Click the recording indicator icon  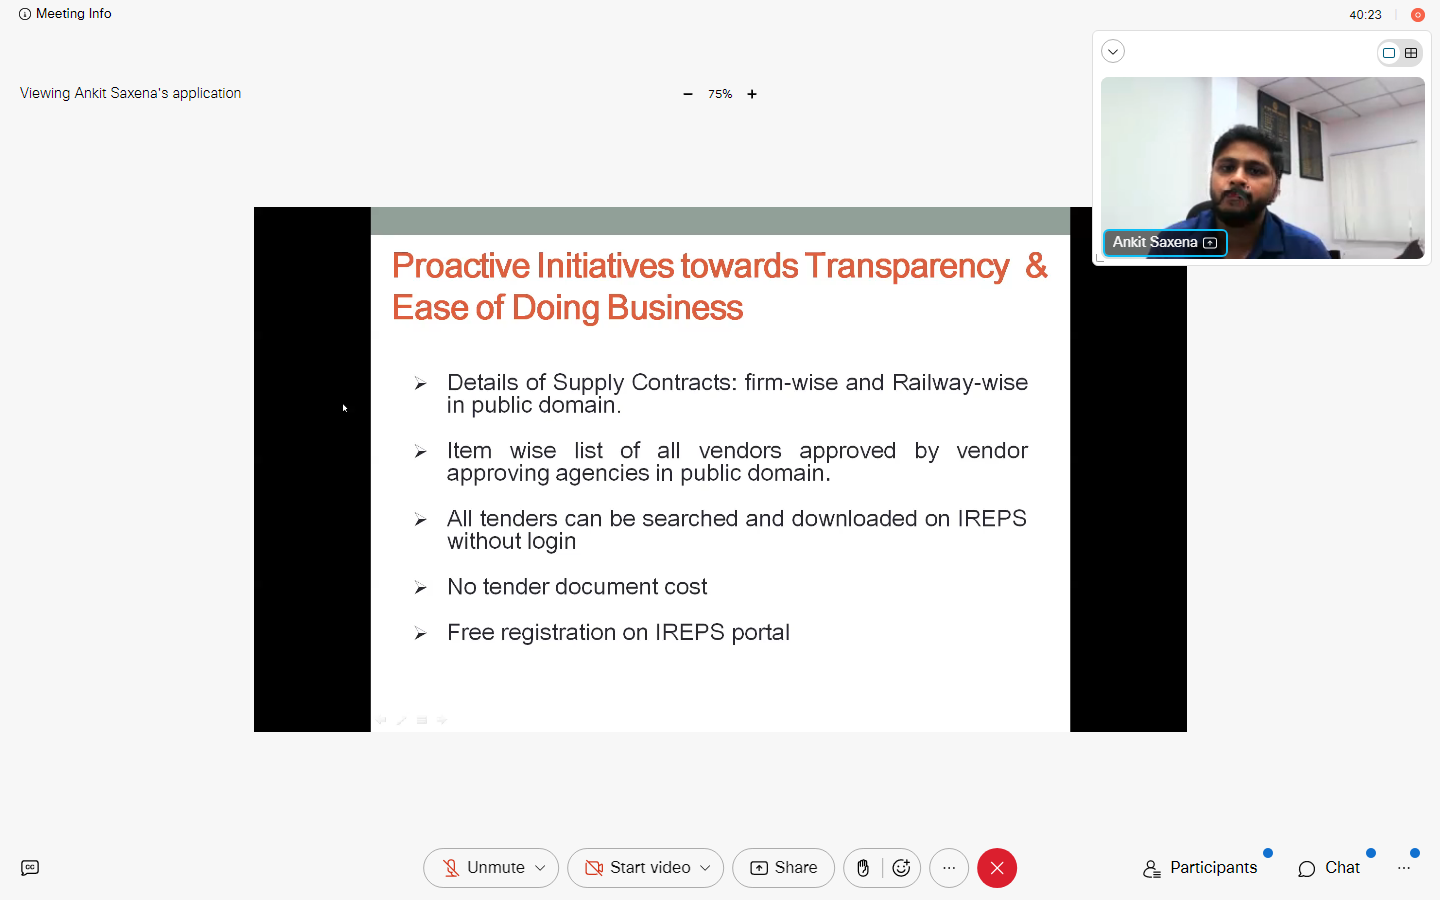(x=1417, y=15)
